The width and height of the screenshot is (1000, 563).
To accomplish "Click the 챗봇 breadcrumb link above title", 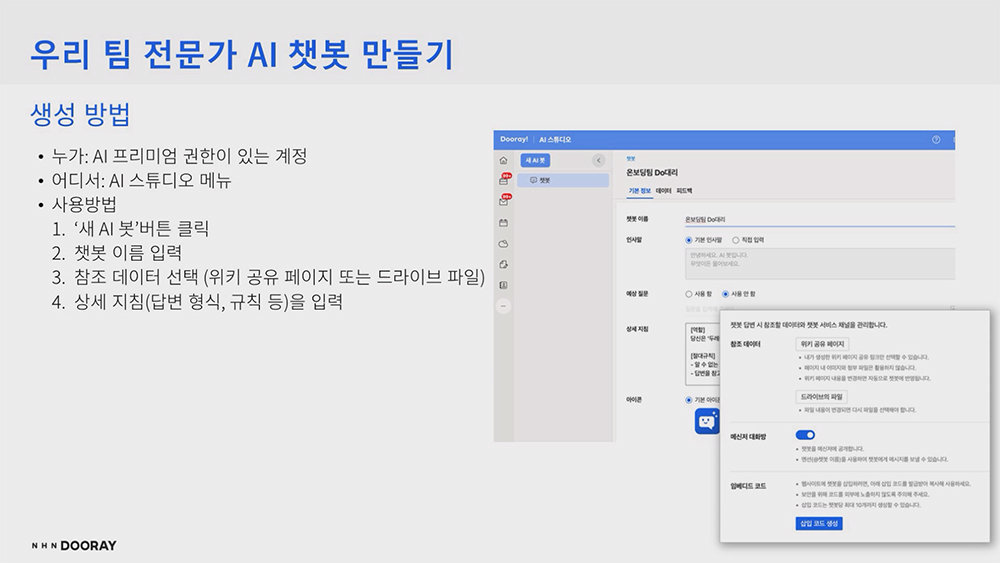I will [630, 159].
